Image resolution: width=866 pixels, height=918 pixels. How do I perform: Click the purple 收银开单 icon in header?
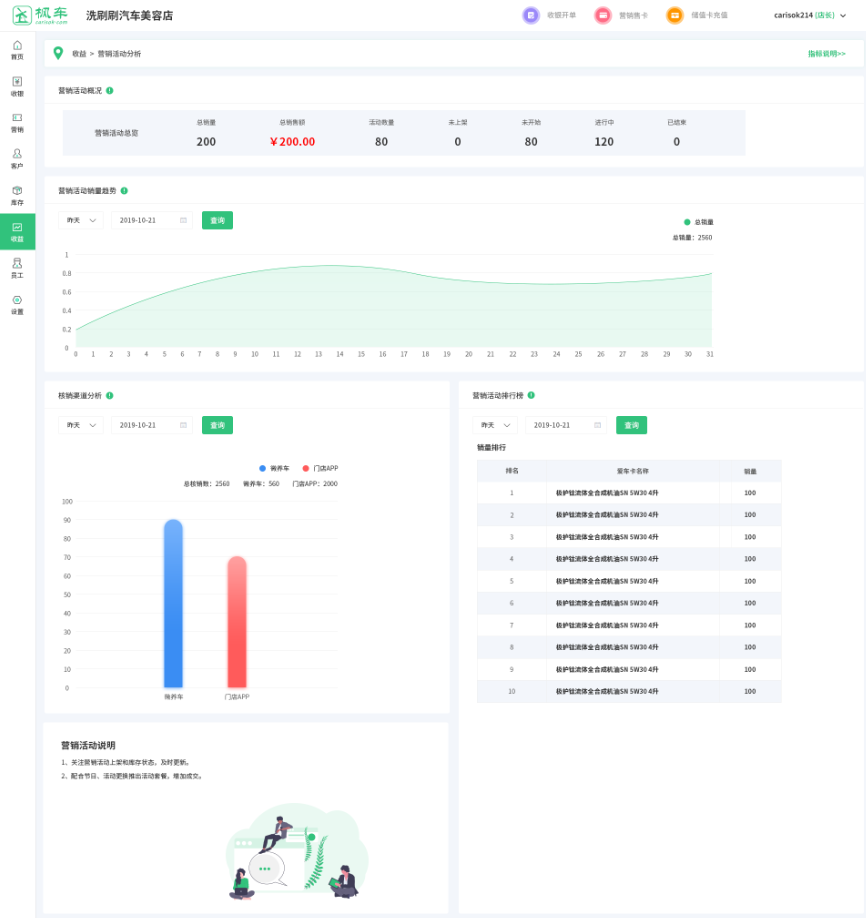[x=531, y=15]
